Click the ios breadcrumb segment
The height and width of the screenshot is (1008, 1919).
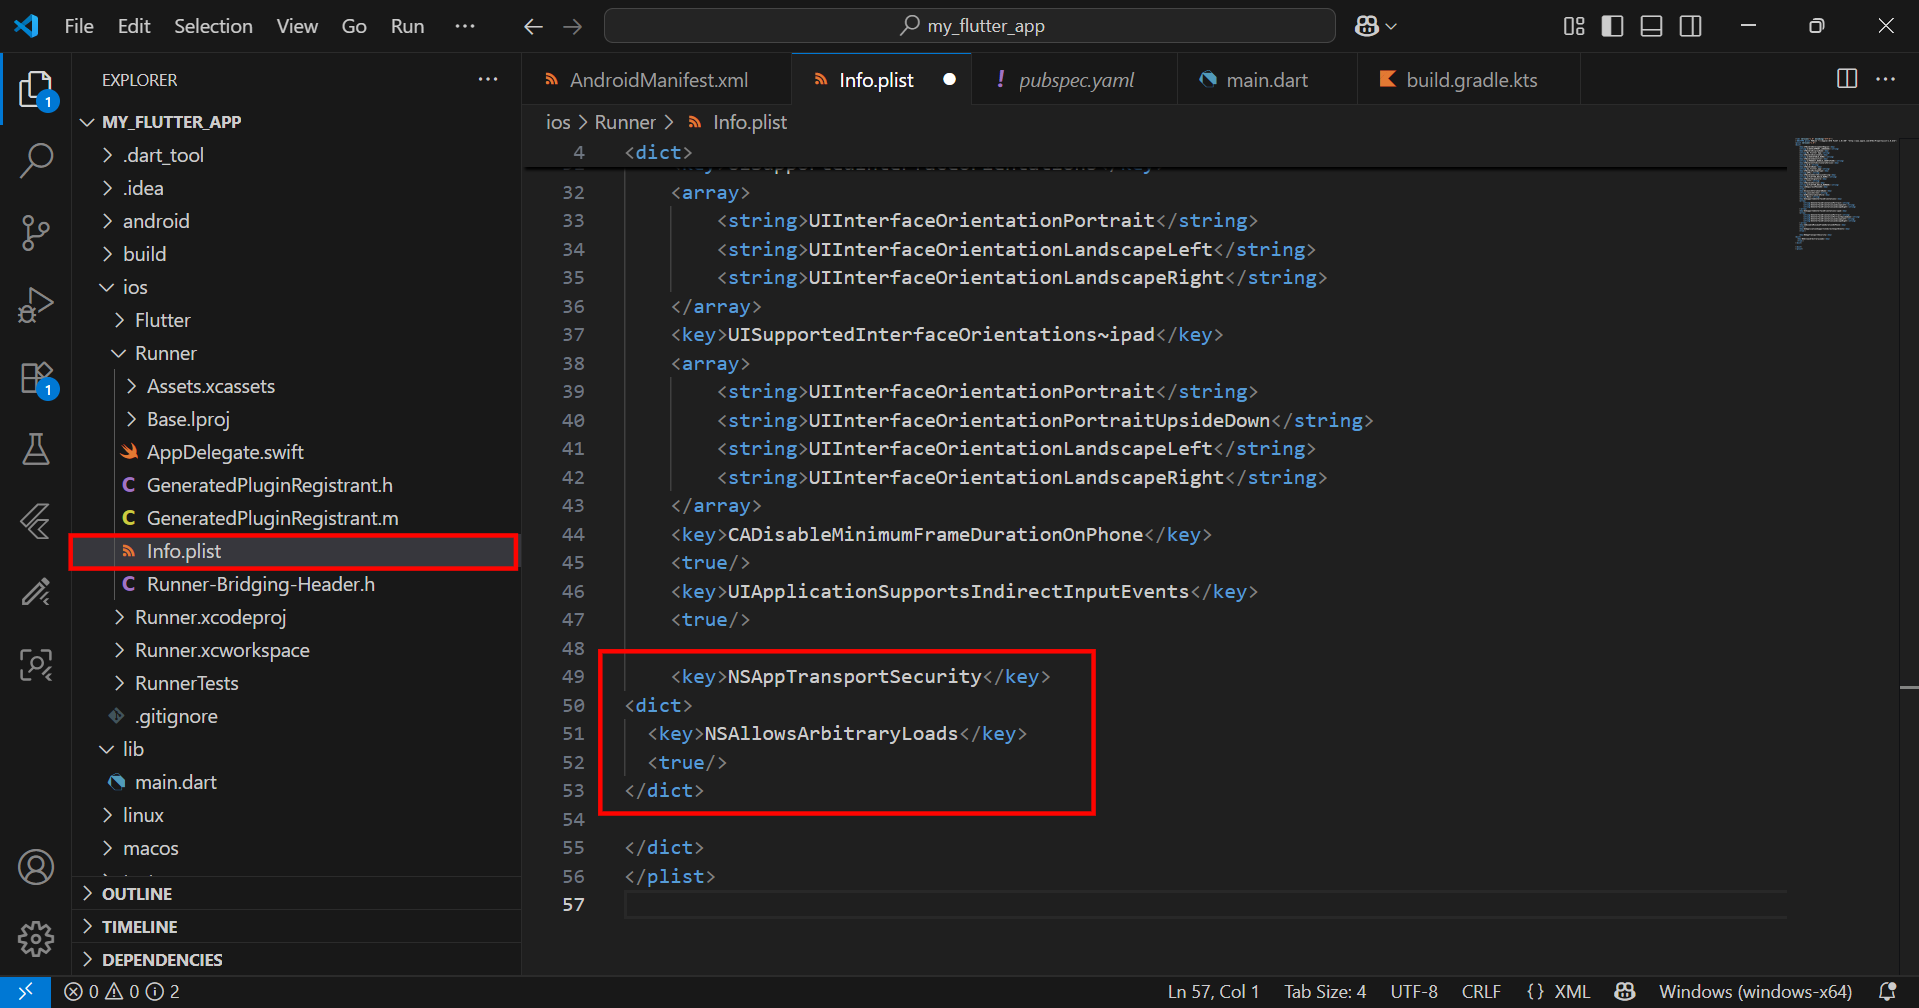pos(558,122)
